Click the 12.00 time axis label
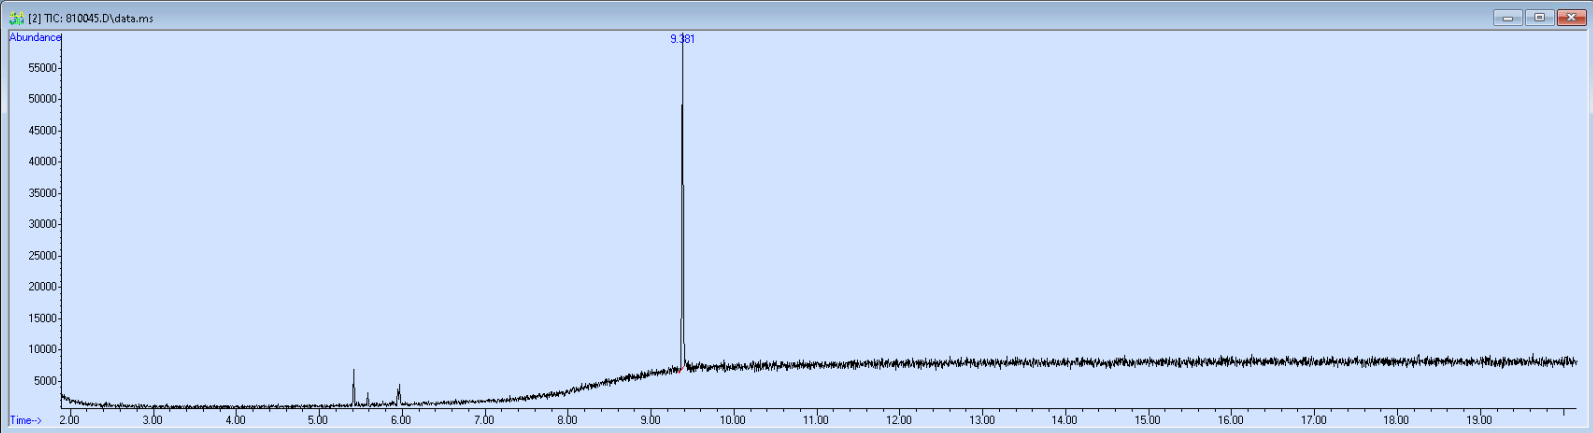The height and width of the screenshot is (433, 1593). click(899, 420)
